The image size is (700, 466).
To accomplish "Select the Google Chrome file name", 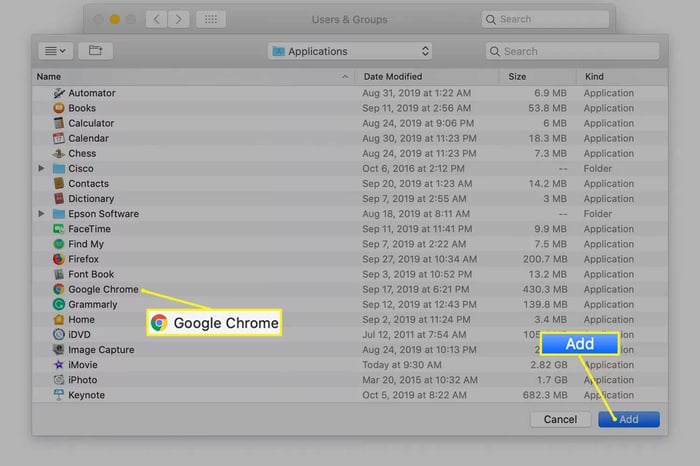I will coord(103,289).
